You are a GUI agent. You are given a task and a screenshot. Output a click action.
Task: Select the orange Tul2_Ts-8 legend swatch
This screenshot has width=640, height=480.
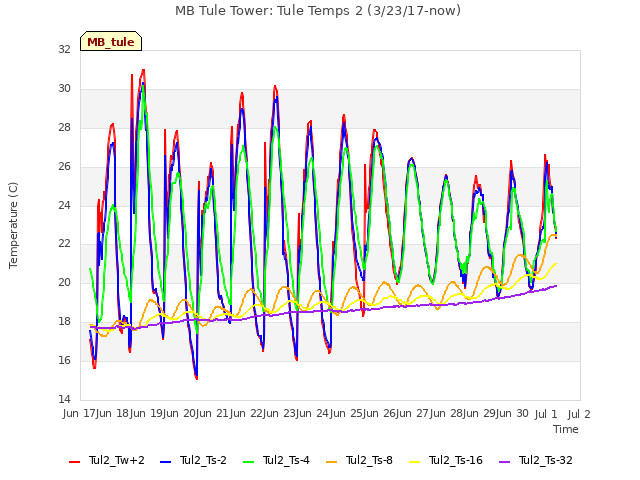click(x=331, y=461)
